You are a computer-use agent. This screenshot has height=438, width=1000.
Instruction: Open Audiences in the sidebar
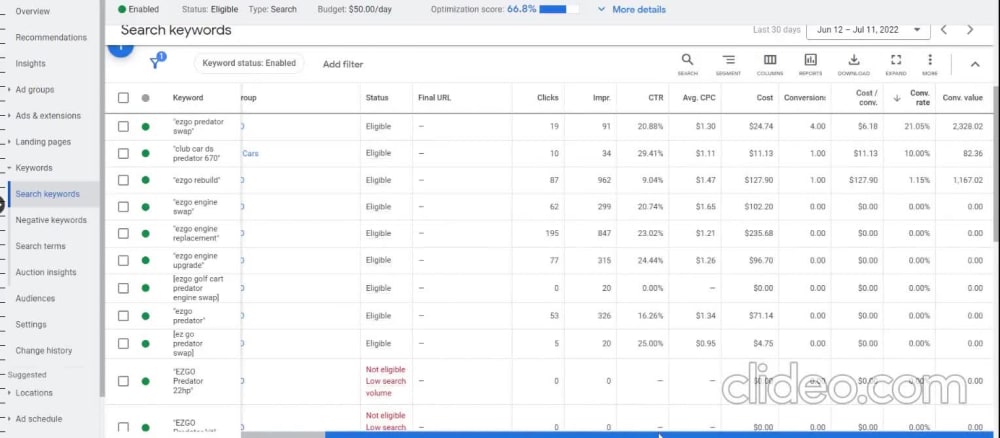tap(35, 298)
